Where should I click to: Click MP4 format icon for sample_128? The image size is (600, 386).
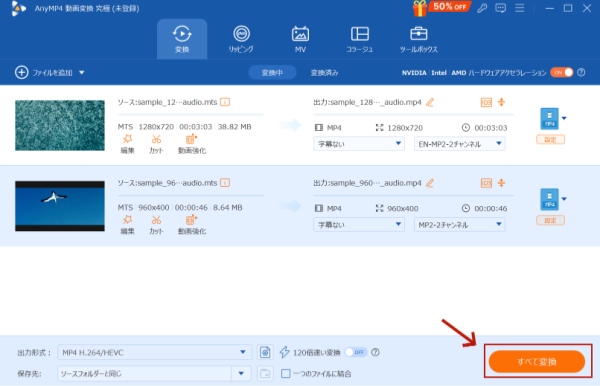(x=549, y=119)
